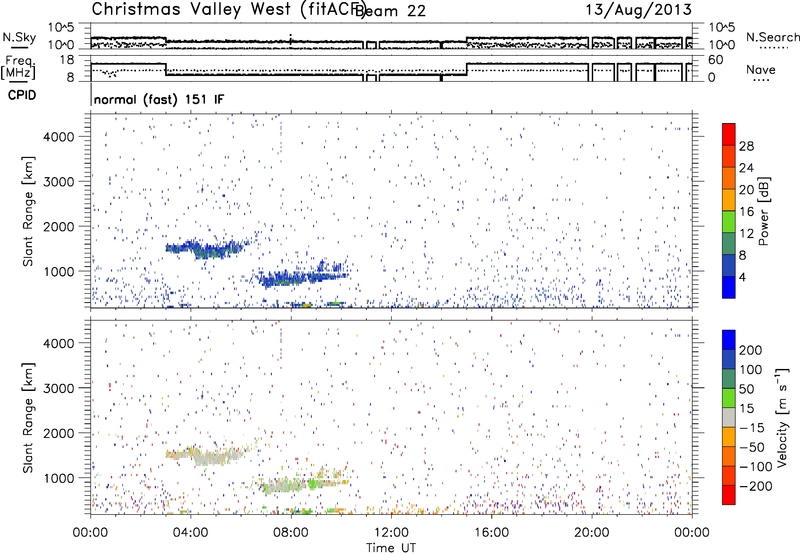Screen dimensions: 800x554
Task: Click the power-panel scatter band near 1500 km
Action: coord(209,248)
